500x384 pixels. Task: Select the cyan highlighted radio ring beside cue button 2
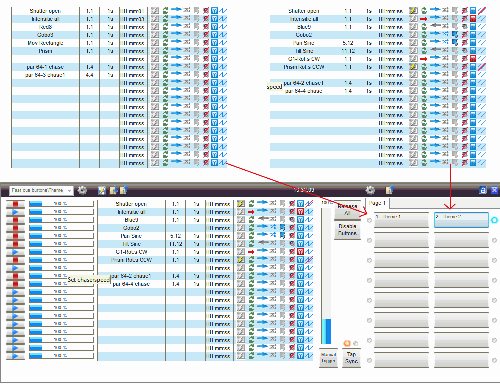(x=494, y=220)
